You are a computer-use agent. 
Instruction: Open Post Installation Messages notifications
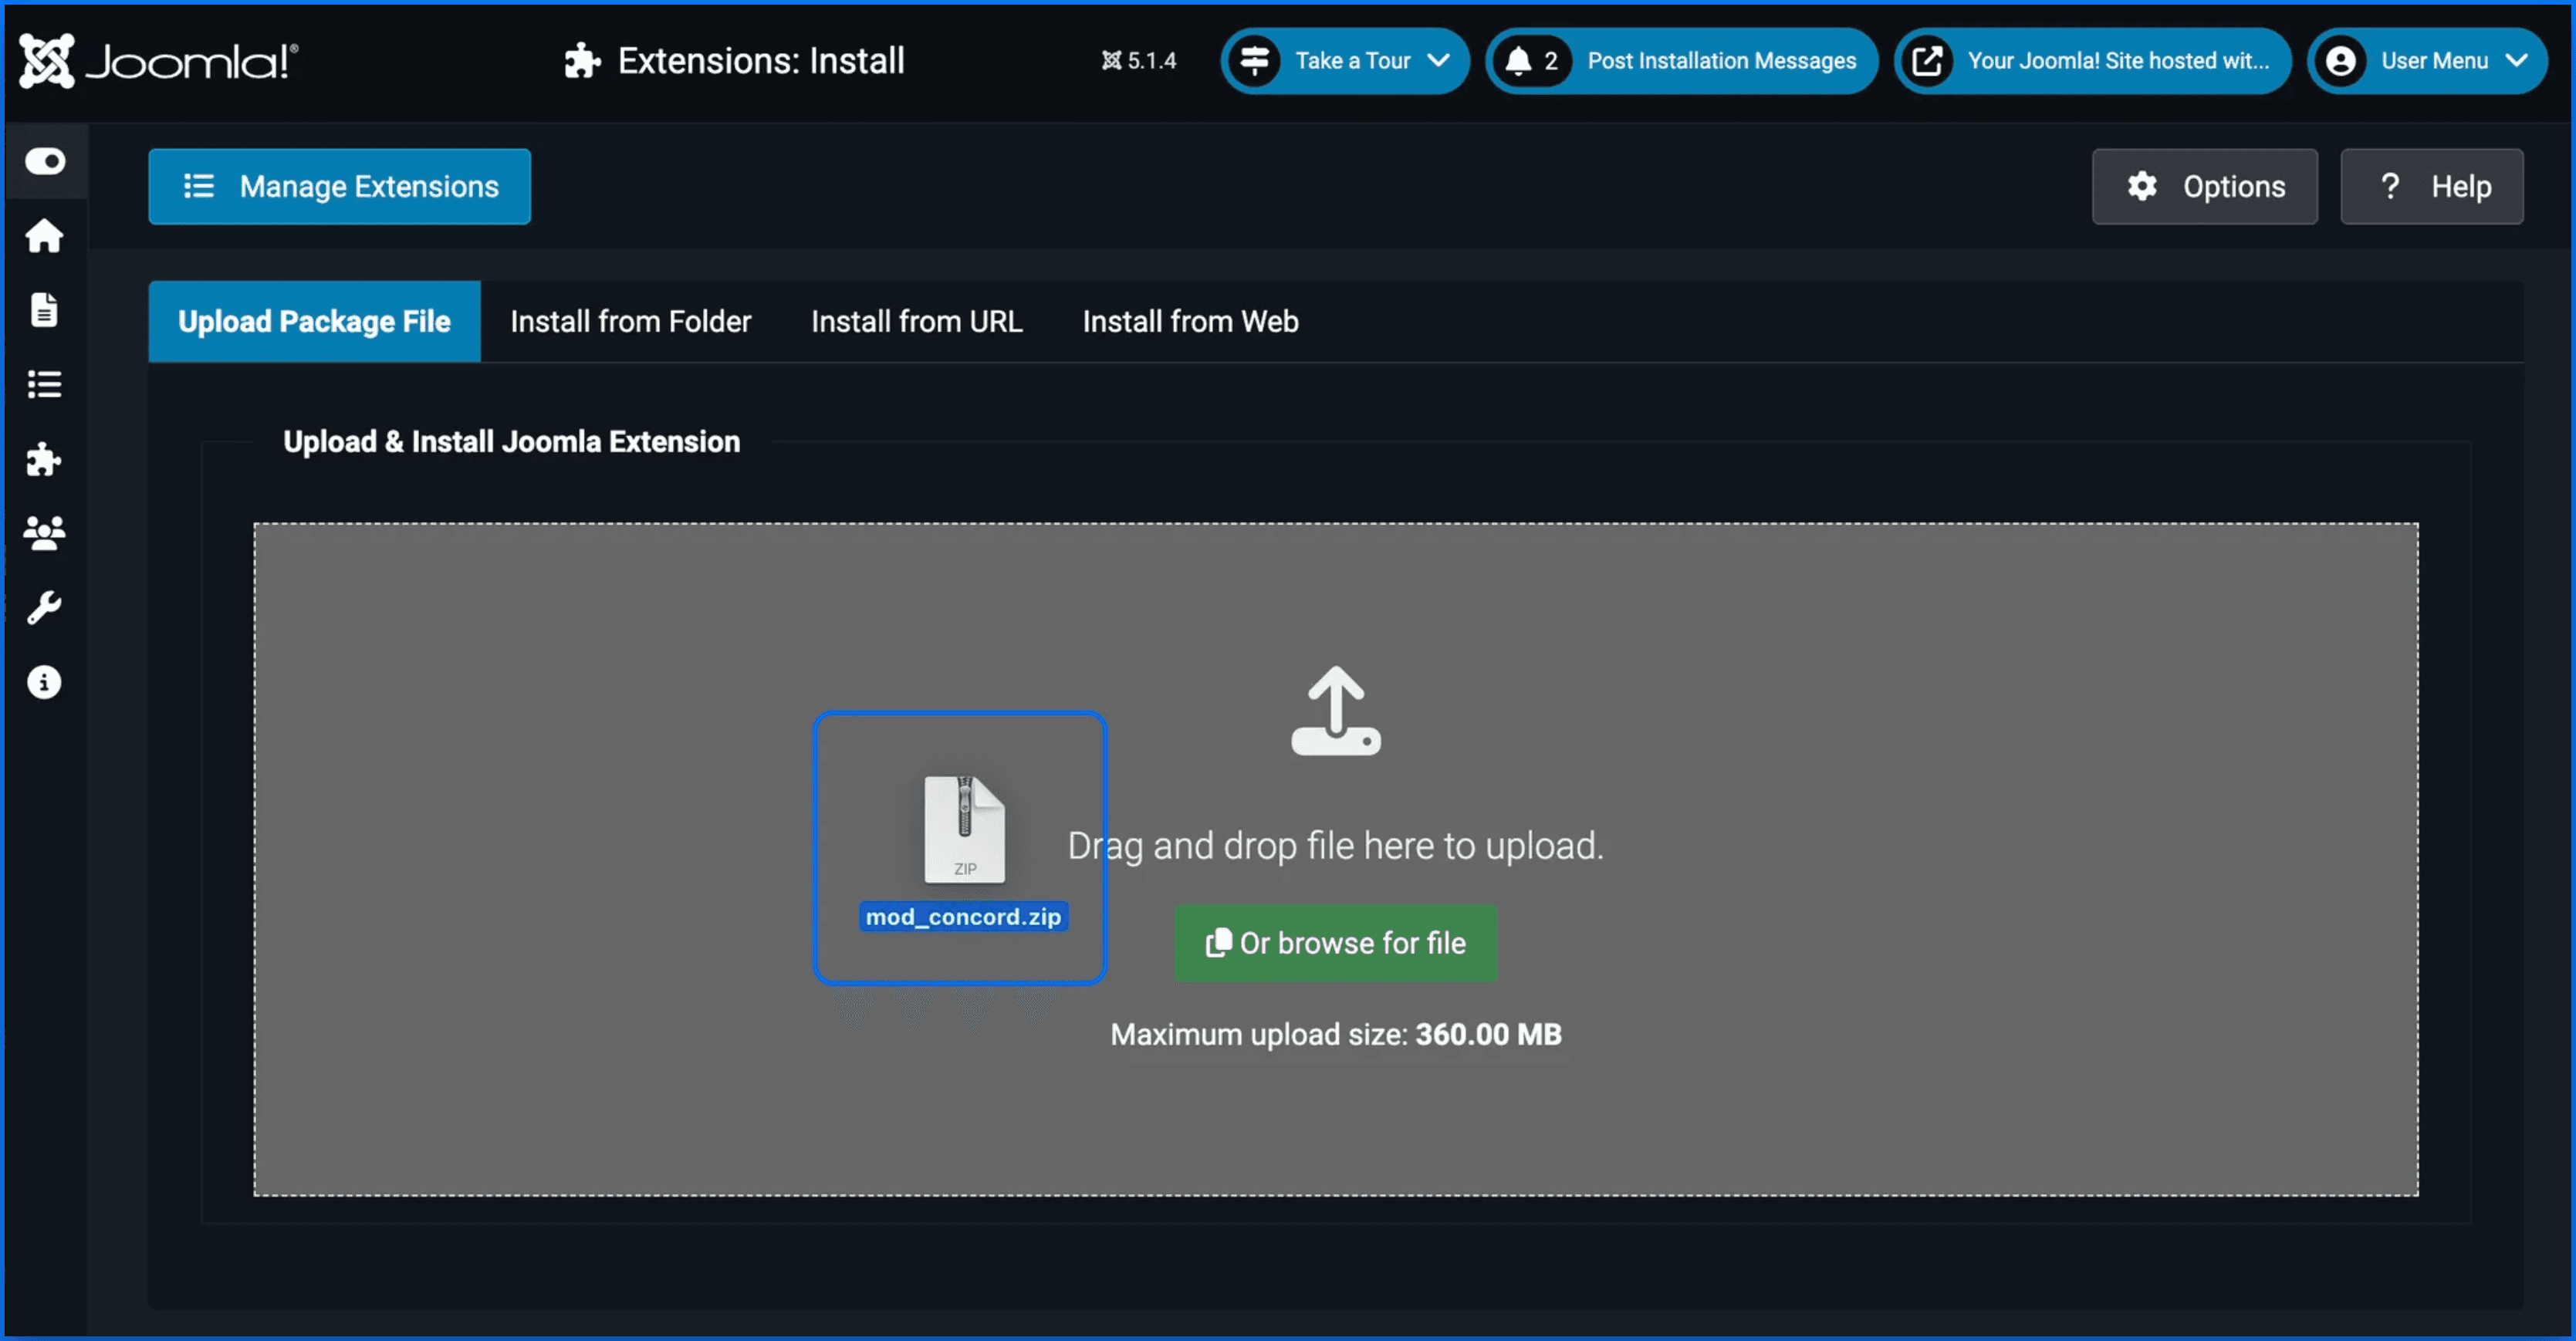pos(1681,61)
